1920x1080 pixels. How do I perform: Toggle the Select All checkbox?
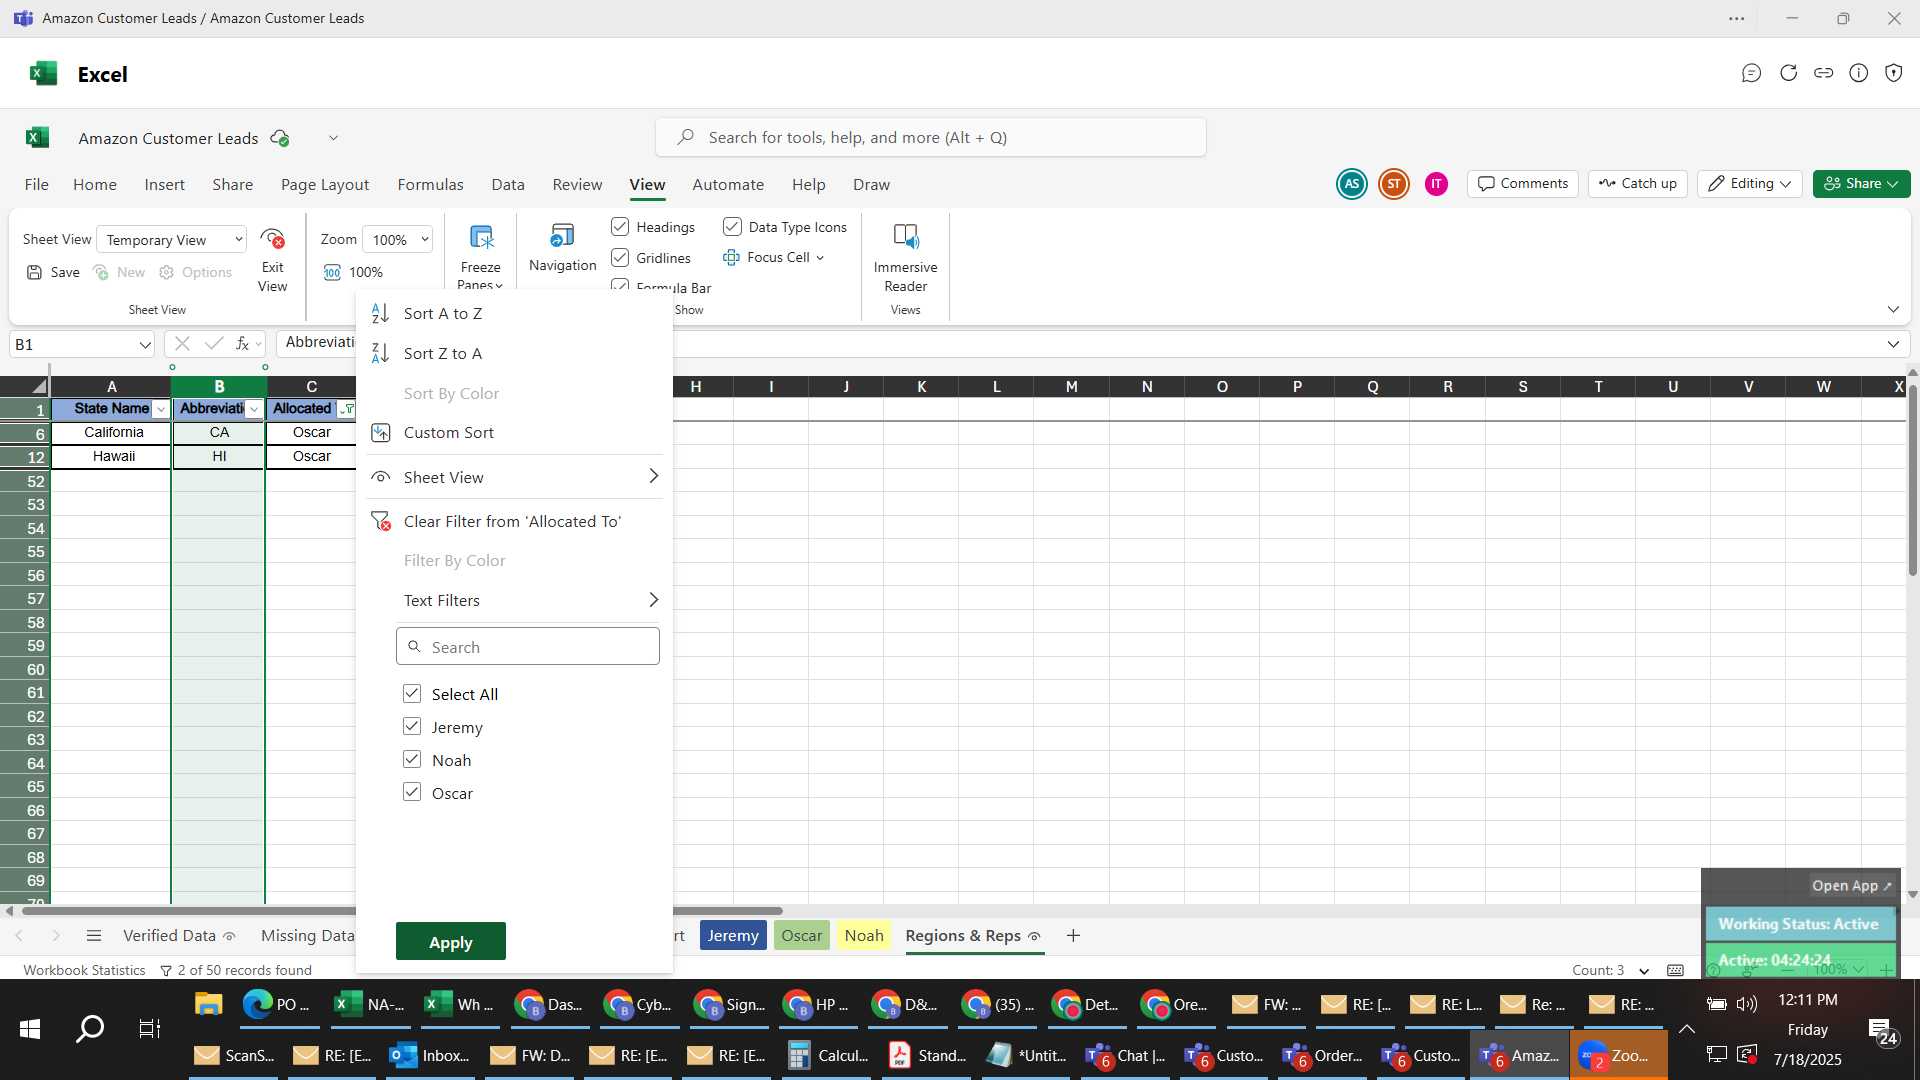tap(412, 693)
